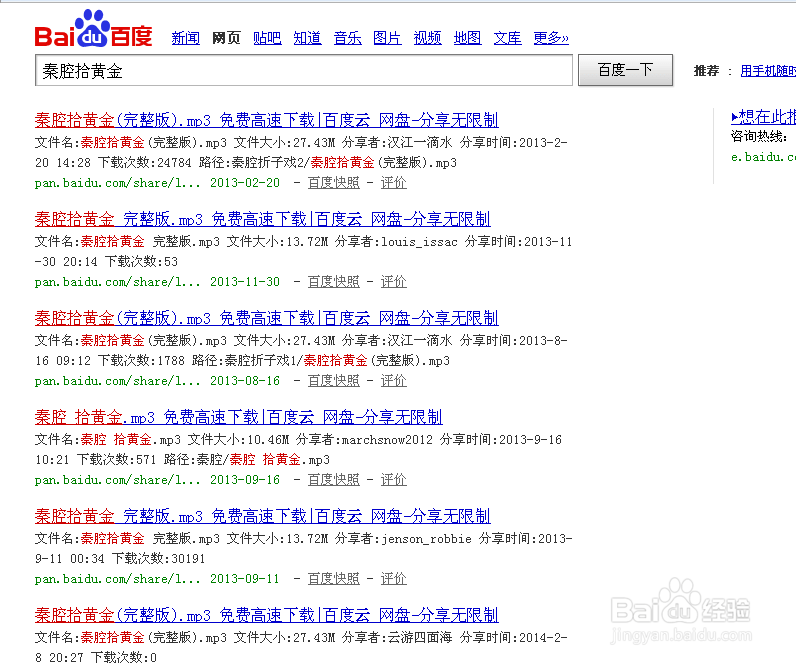
Task: Click the 咨询热线 sidebar text
Action: [759, 137]
